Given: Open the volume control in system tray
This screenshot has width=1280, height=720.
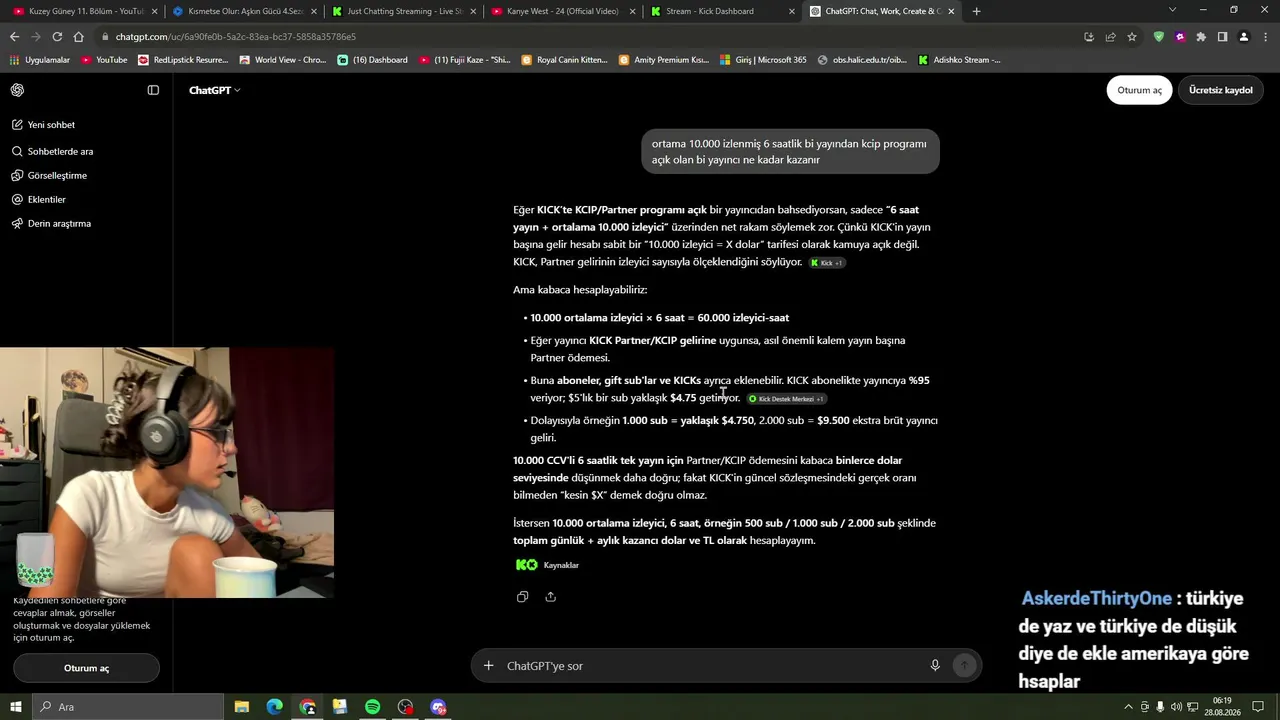Looking at the screenshot, I should tap(1176, 707).
